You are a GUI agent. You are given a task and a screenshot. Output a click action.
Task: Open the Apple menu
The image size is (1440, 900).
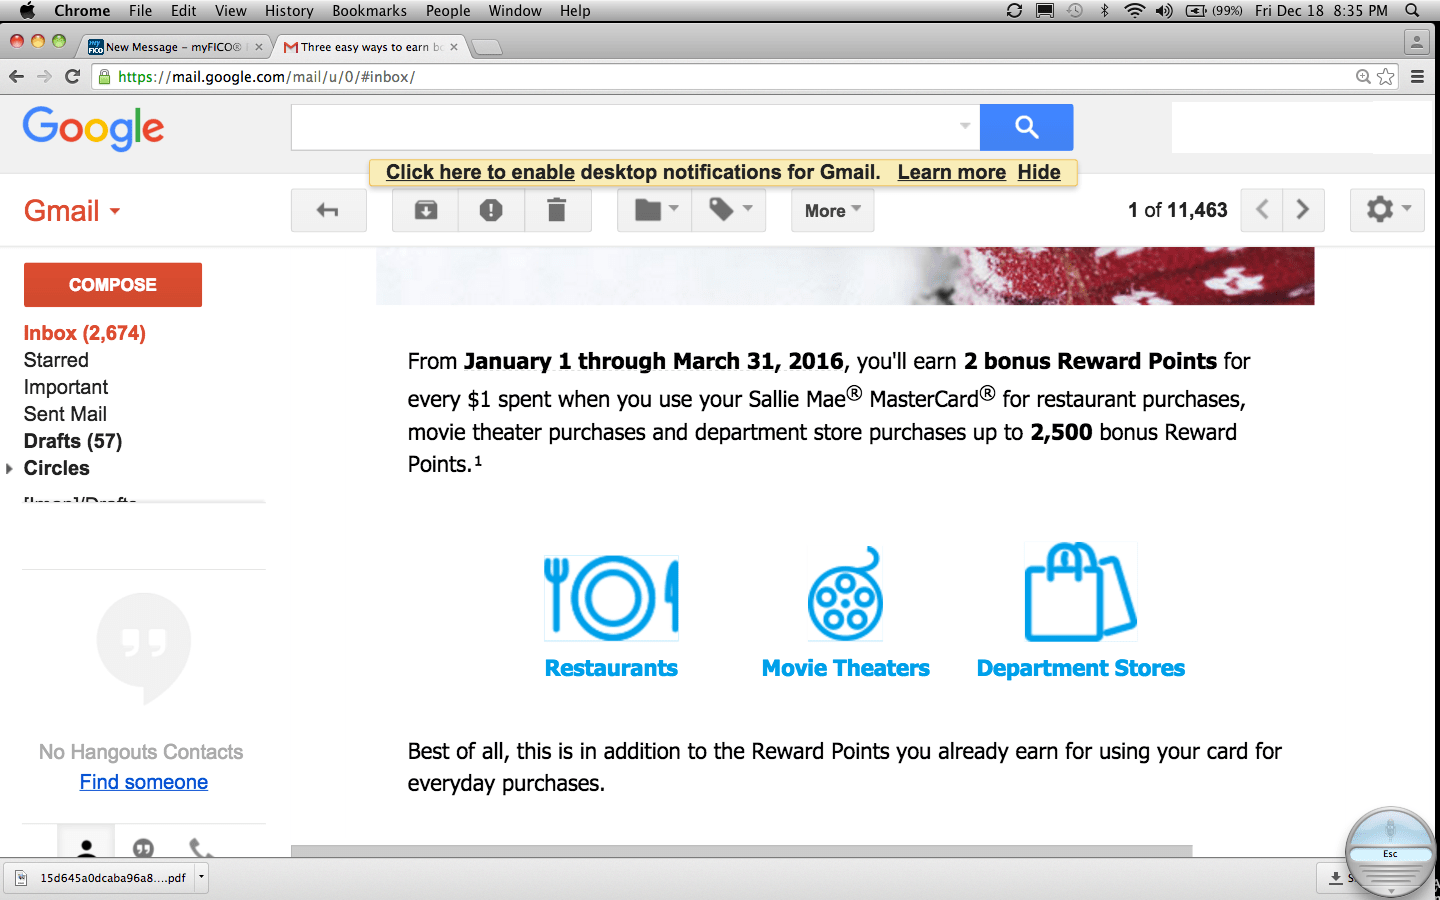27,11
